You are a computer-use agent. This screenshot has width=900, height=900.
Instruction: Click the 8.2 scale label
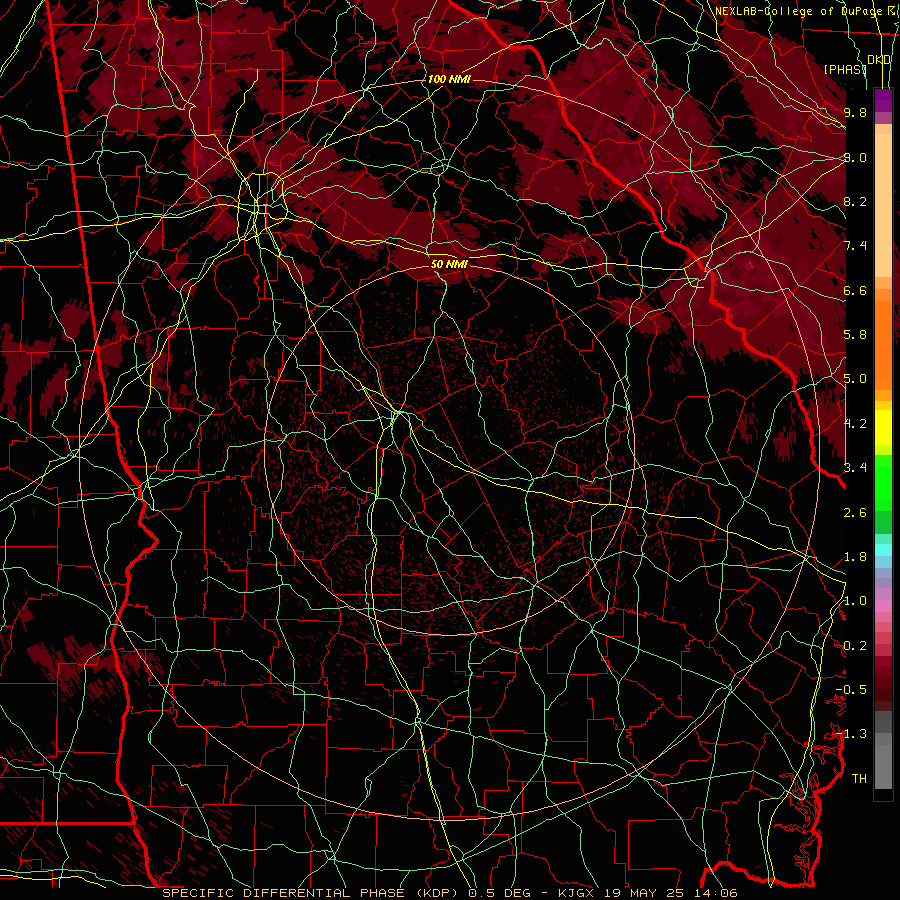pos(855,201)
